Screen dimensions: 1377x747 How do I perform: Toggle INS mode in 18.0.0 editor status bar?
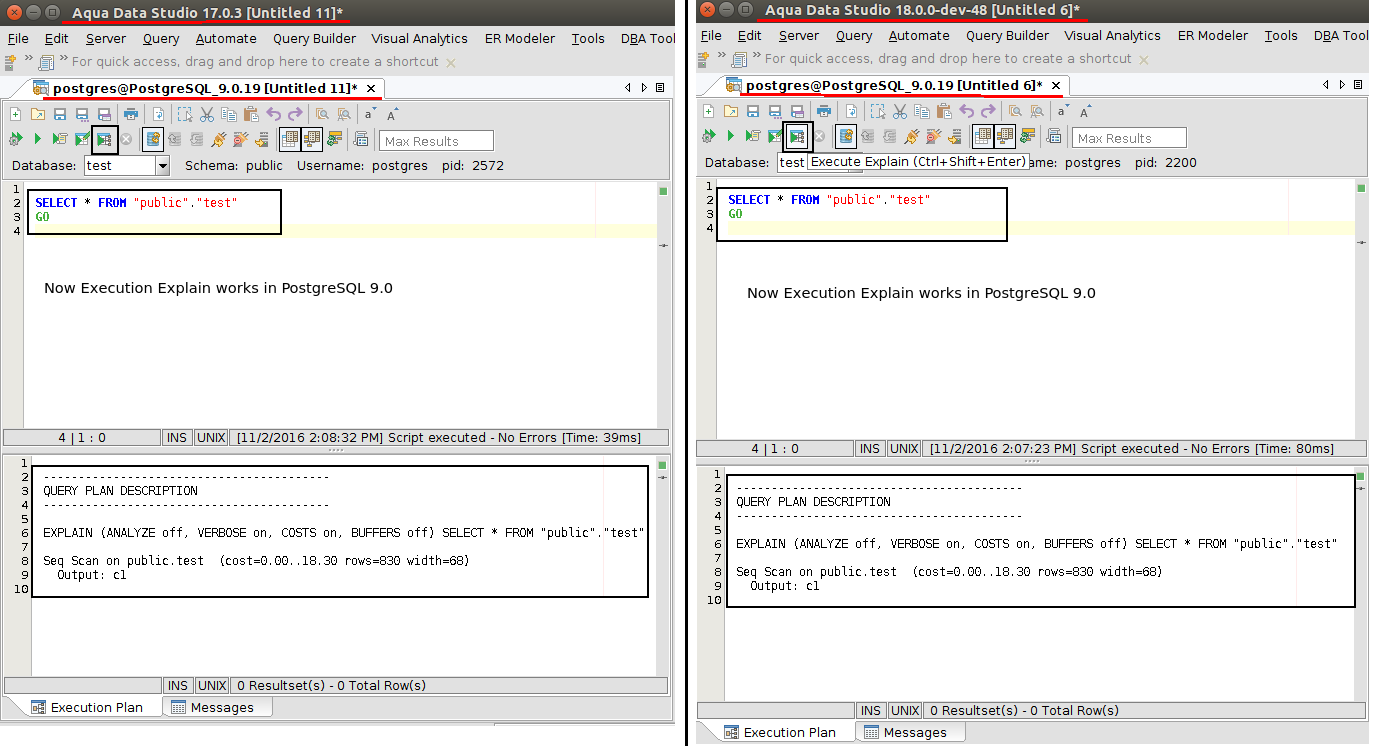point(870,449)
